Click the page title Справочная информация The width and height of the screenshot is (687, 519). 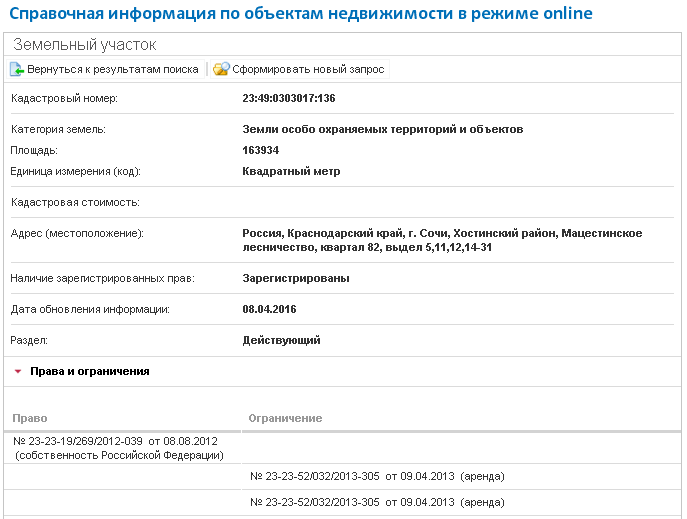(300, 13)
